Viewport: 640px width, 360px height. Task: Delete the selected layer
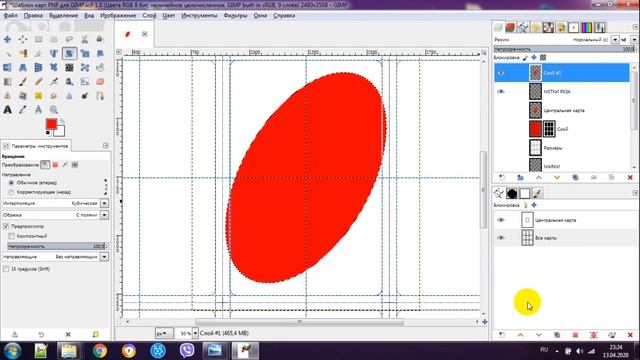pyautogui.click(x=630, y=178)
